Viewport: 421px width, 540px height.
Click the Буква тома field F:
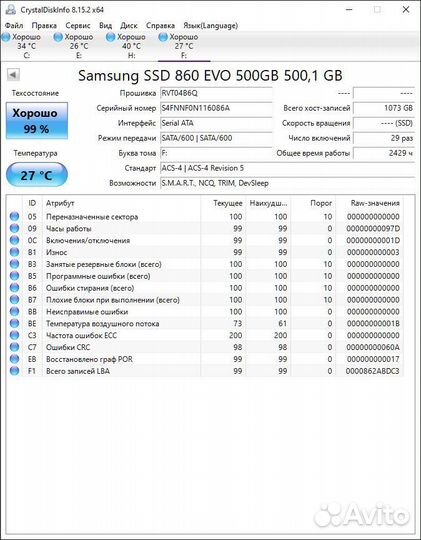[x=216, y=153]
